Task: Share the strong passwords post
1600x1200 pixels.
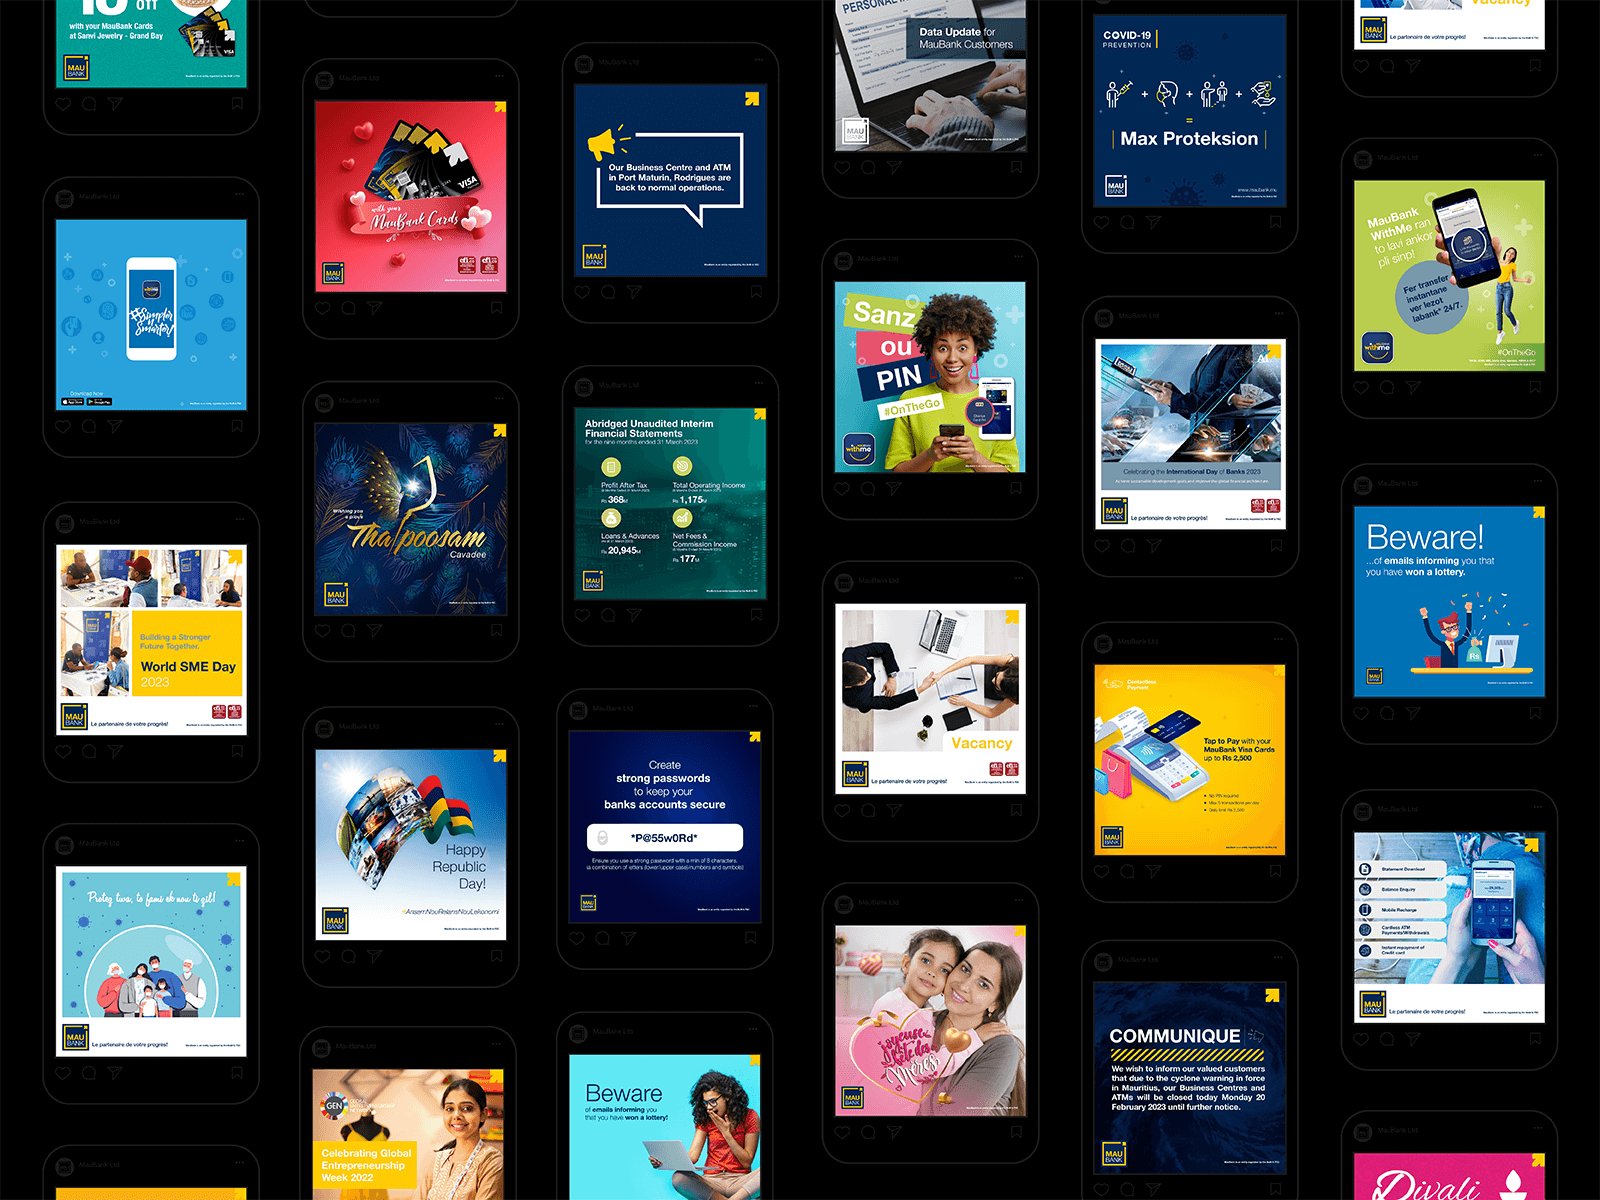Action: pos(628,938)
